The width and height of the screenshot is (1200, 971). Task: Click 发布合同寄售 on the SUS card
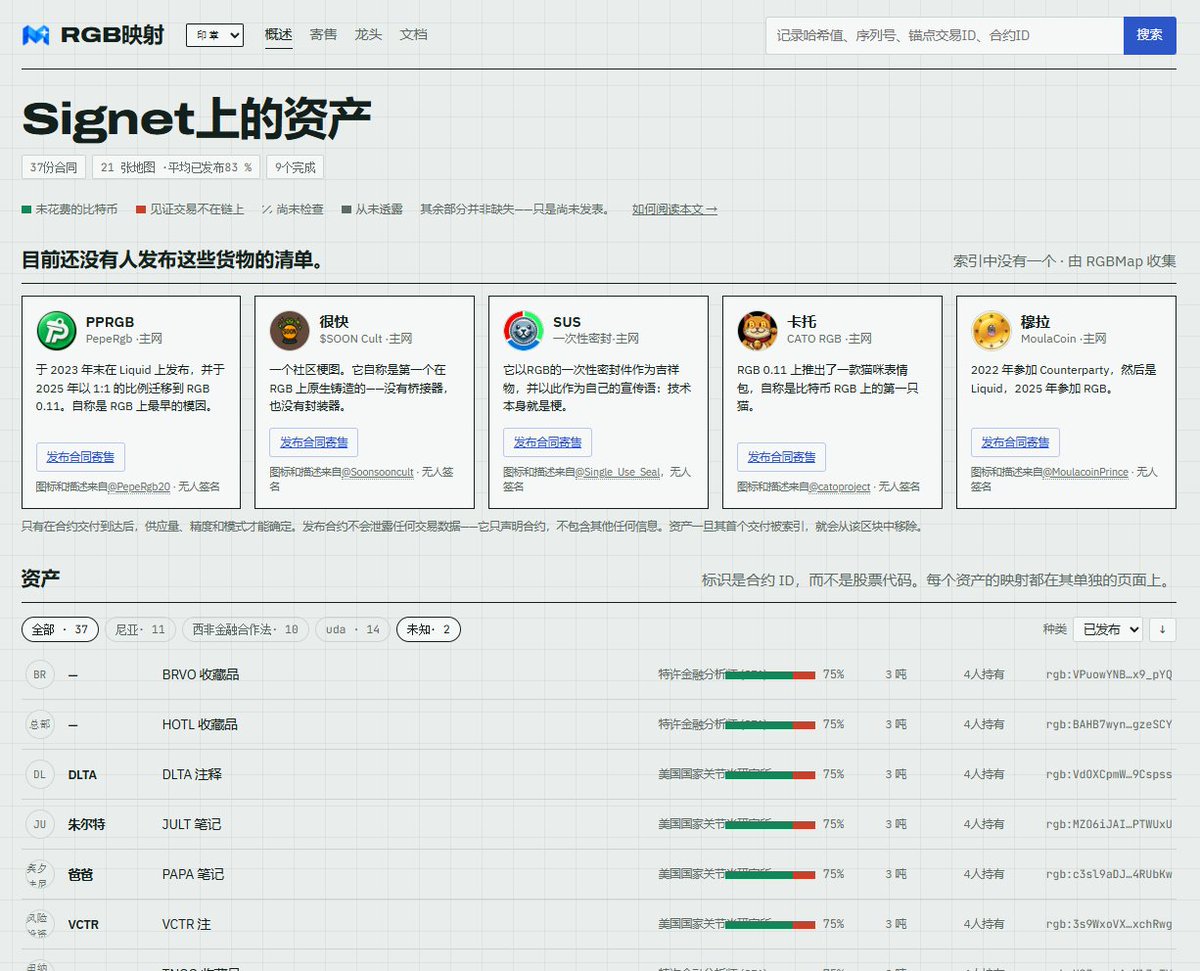(548, 442)
